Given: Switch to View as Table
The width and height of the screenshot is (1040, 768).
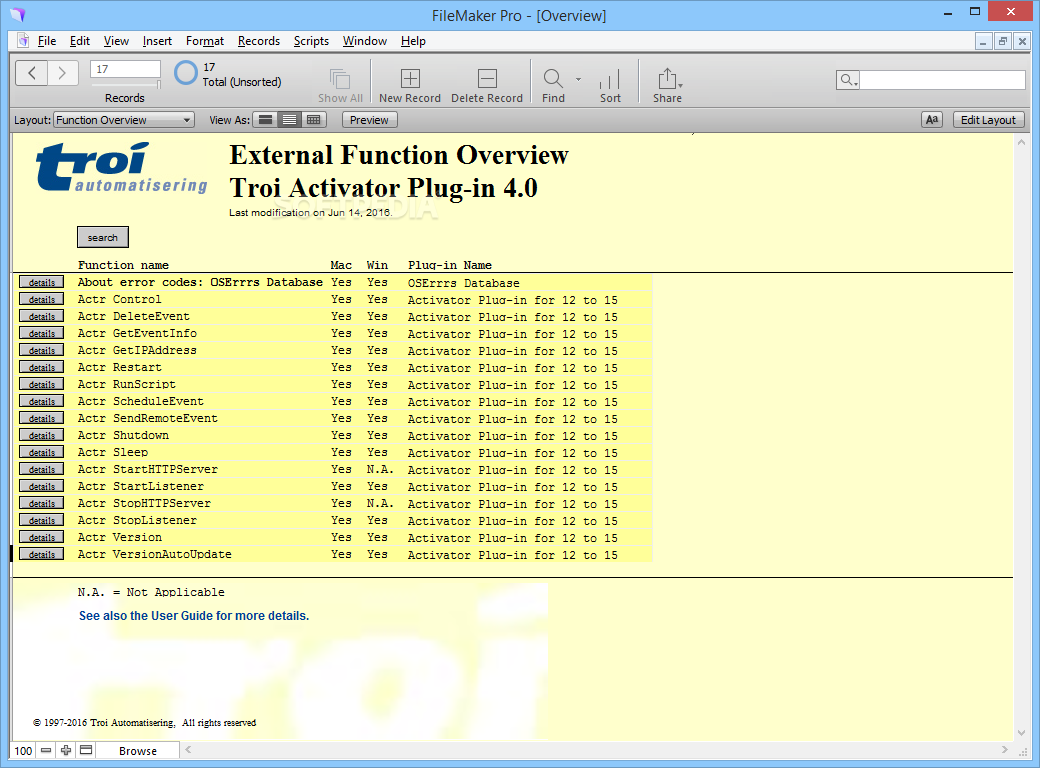Looking at the screenshot, I should coord(313,120).
